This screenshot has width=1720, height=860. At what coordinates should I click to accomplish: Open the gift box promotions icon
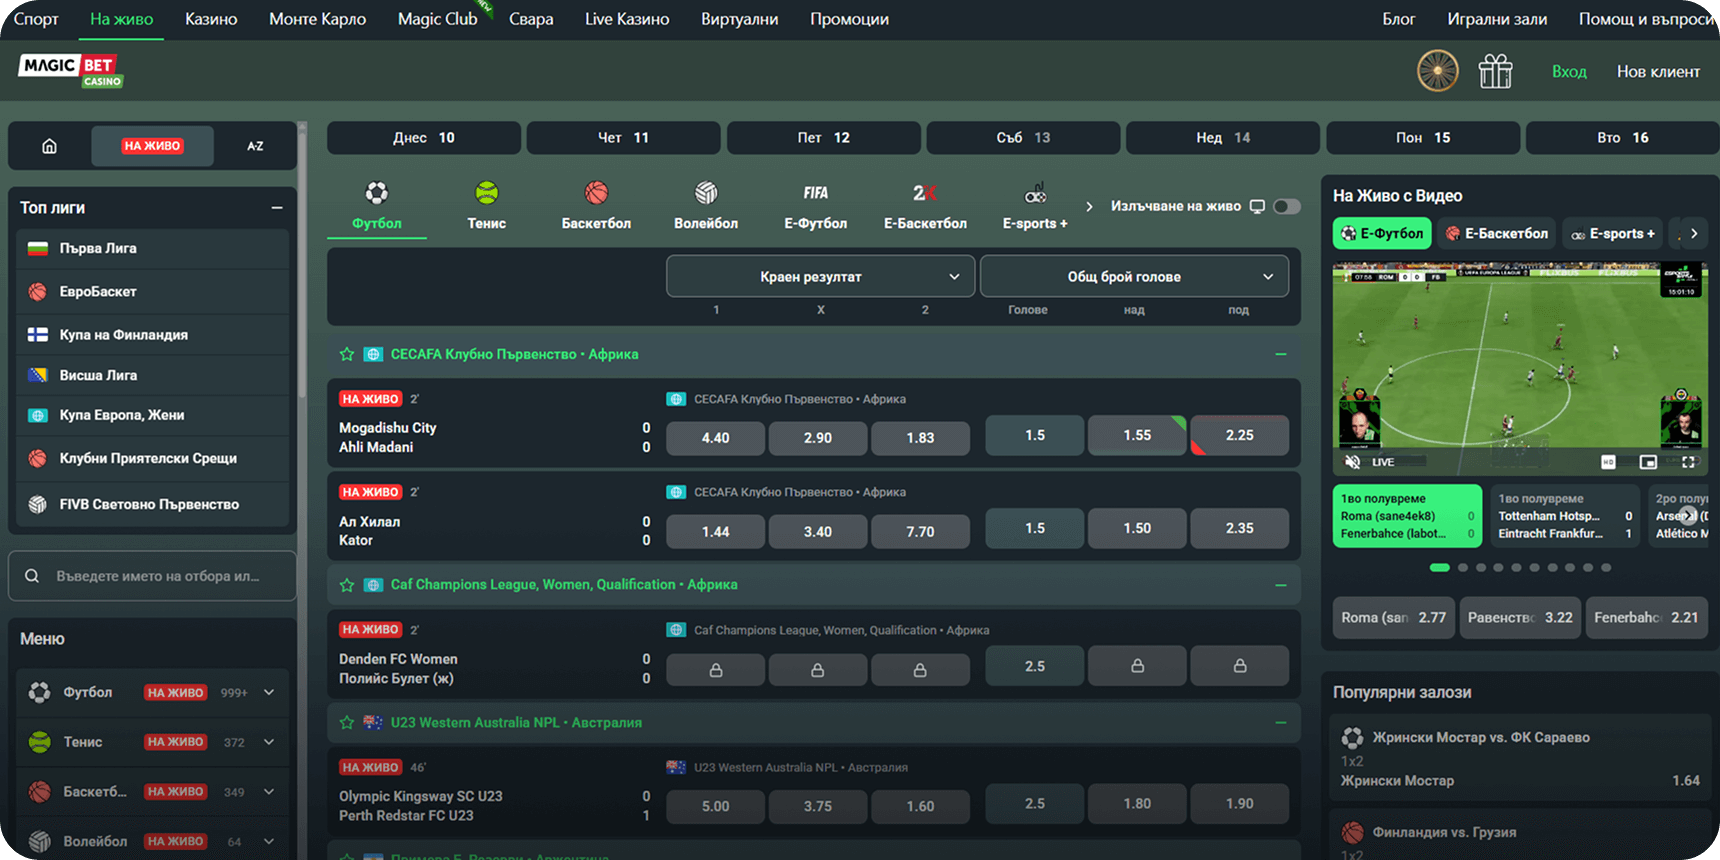click(x=1495, y=71)
